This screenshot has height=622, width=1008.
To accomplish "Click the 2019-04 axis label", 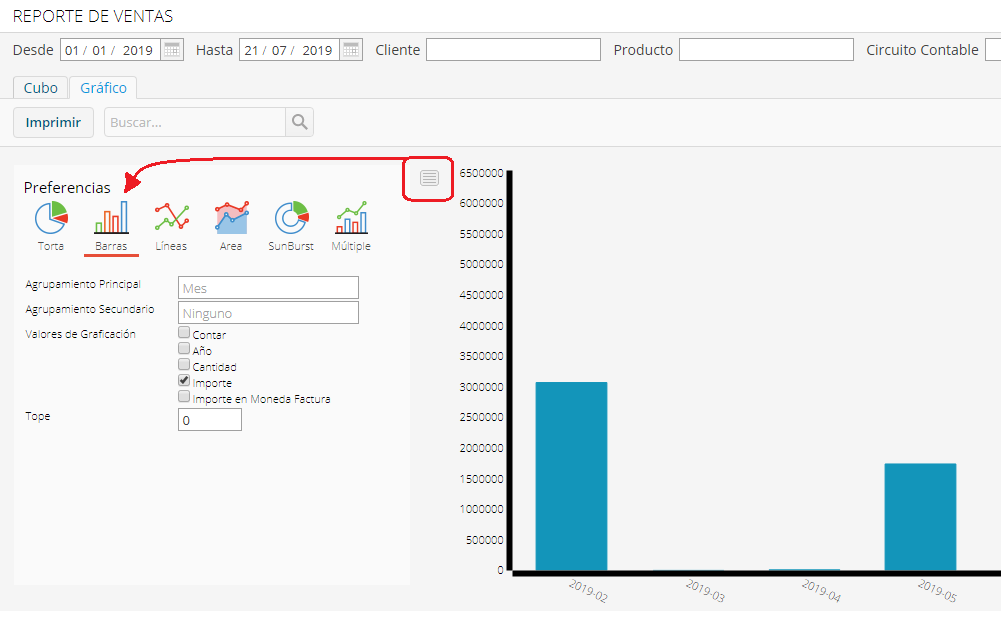I will tap(821, 591).
